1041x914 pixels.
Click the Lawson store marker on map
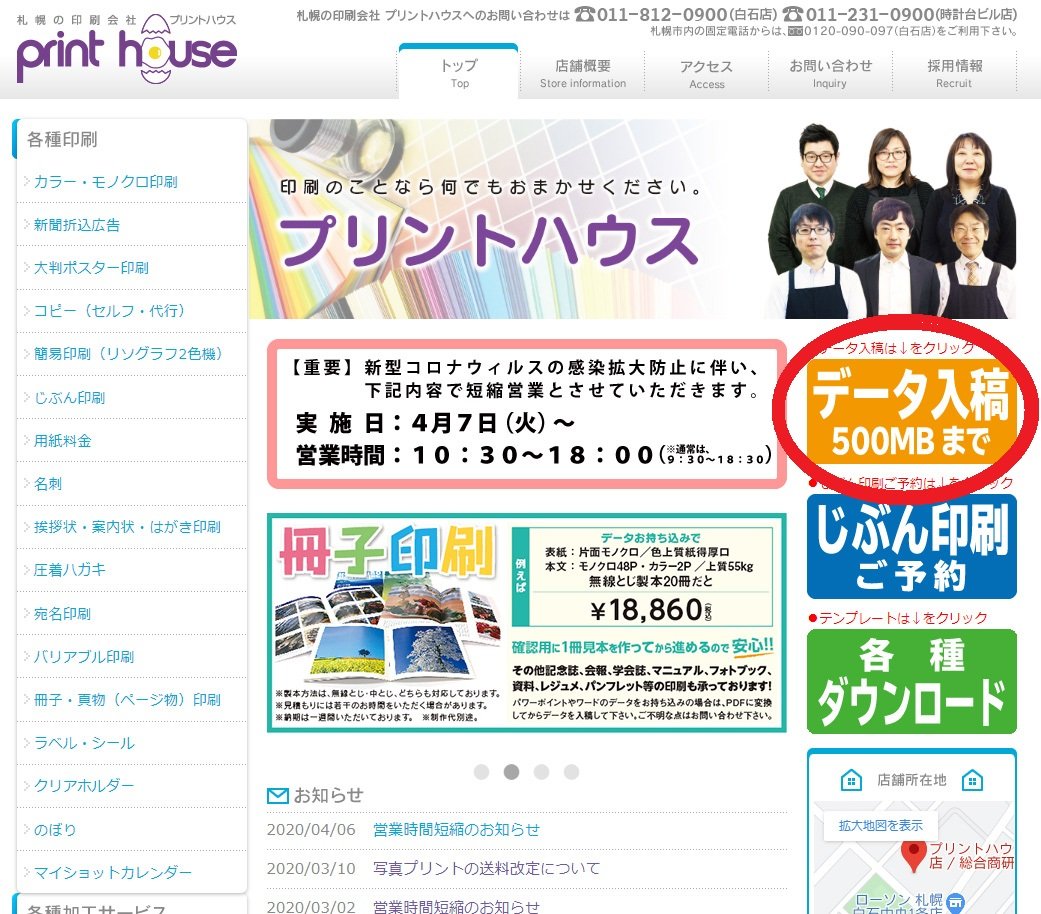coord(955,902)
